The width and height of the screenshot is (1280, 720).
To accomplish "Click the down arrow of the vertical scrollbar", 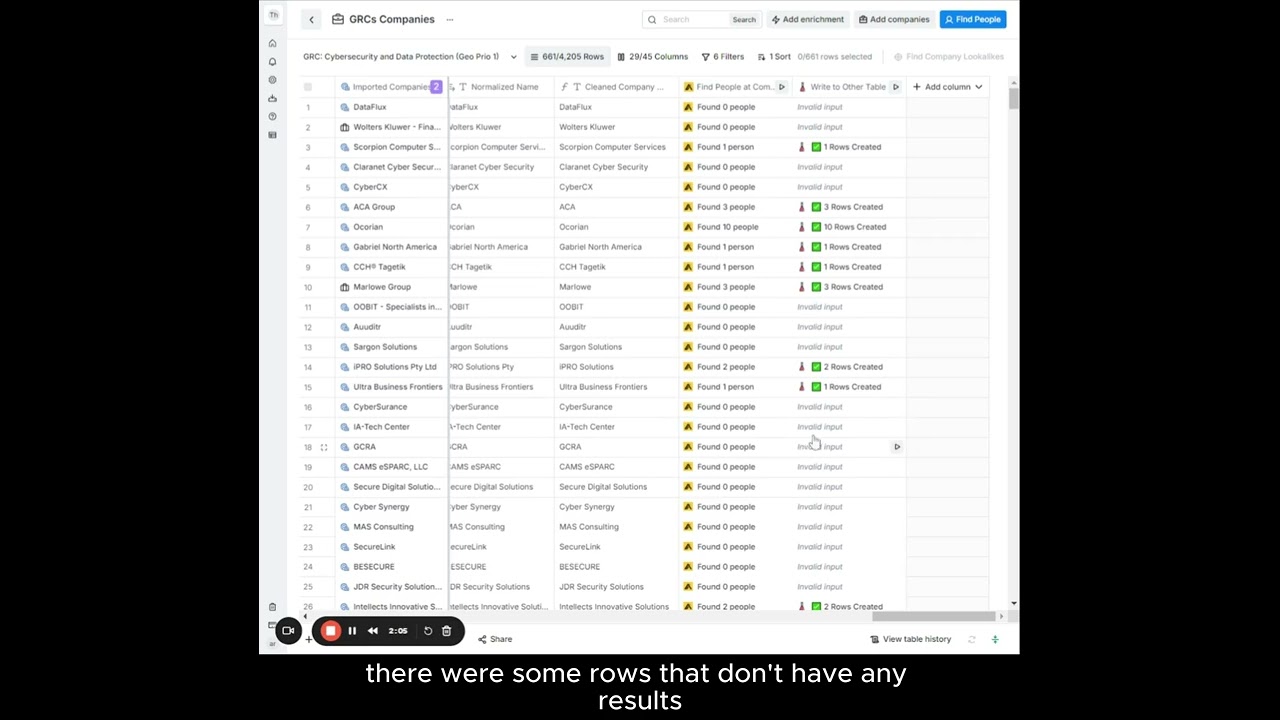I will point(1014,603).
